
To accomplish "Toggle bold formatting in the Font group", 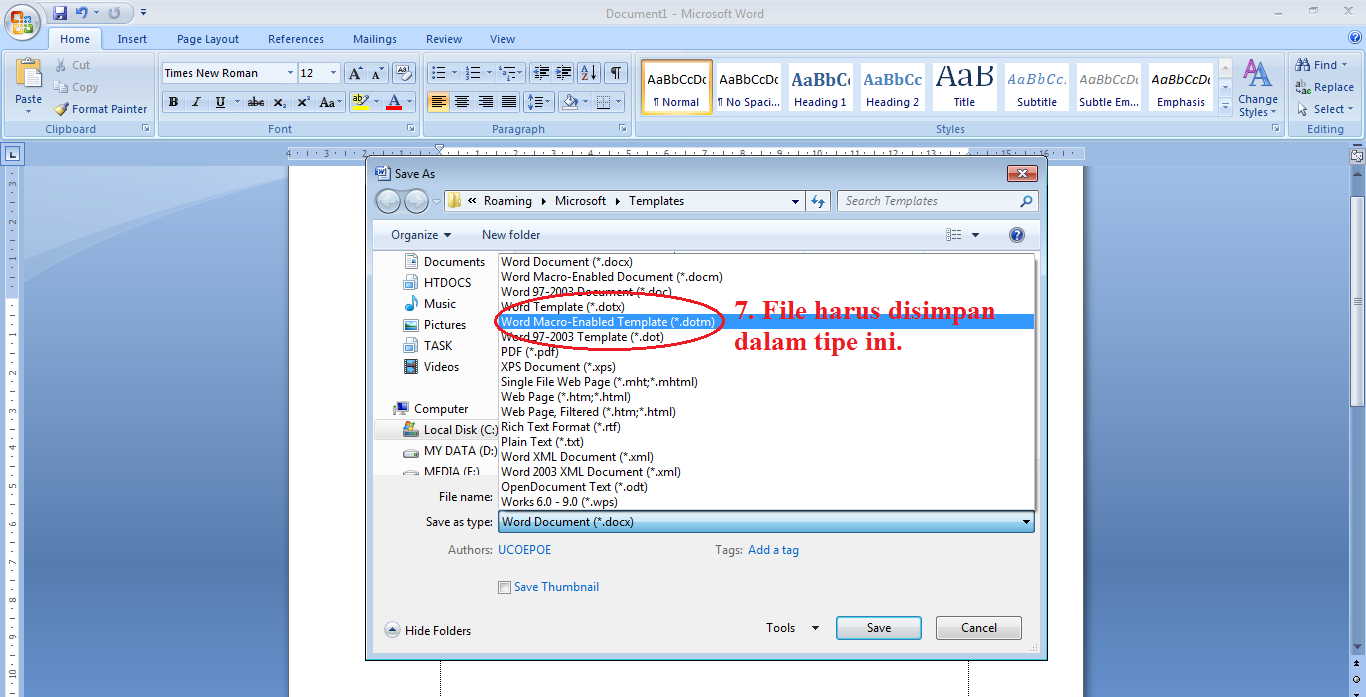I will [x=173, y=102].
